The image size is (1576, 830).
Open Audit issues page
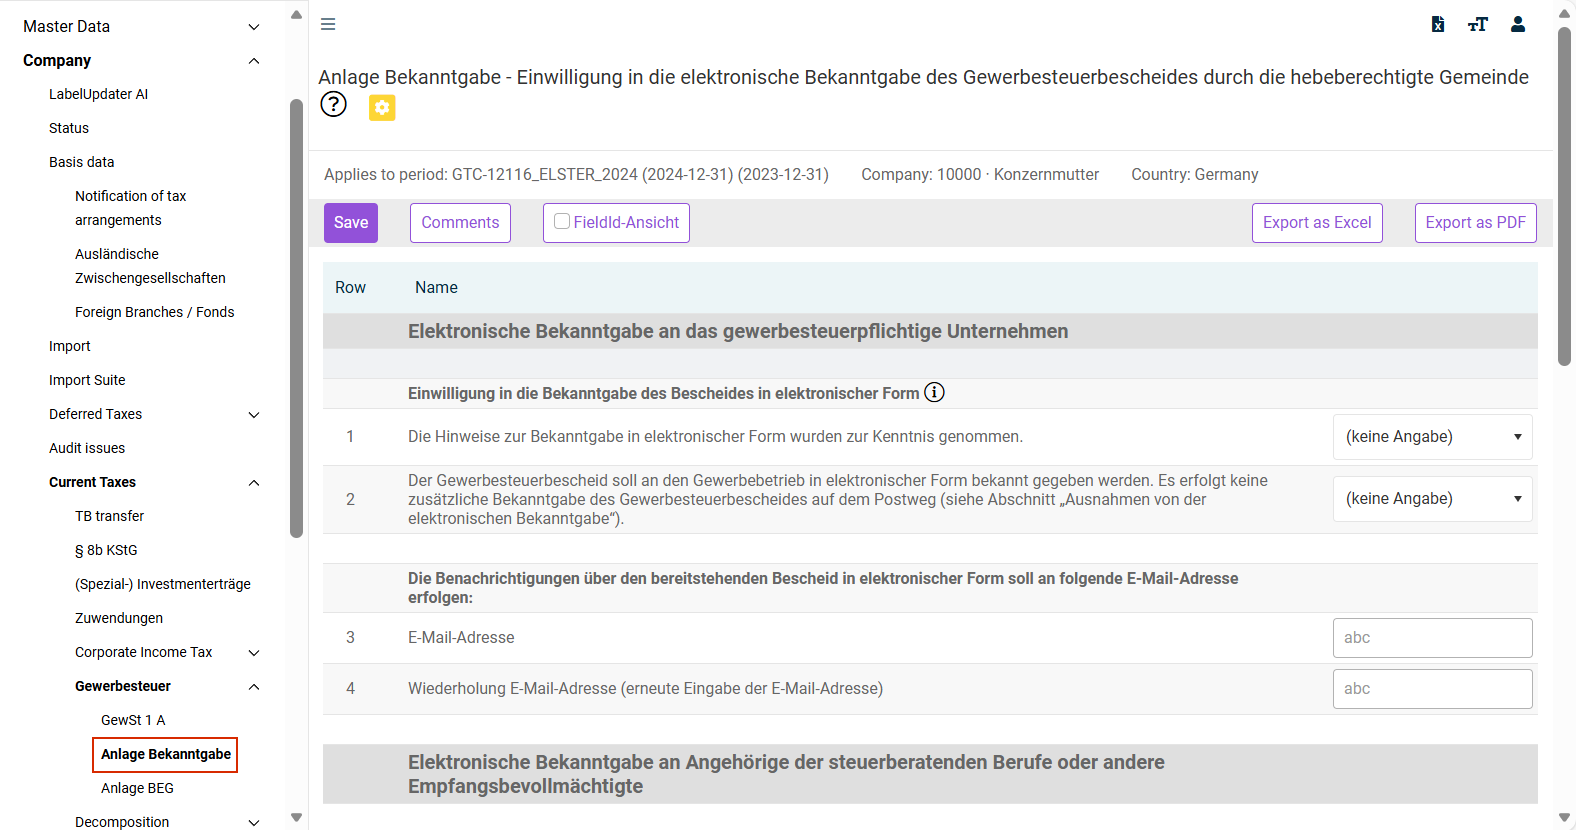[87, 448]
